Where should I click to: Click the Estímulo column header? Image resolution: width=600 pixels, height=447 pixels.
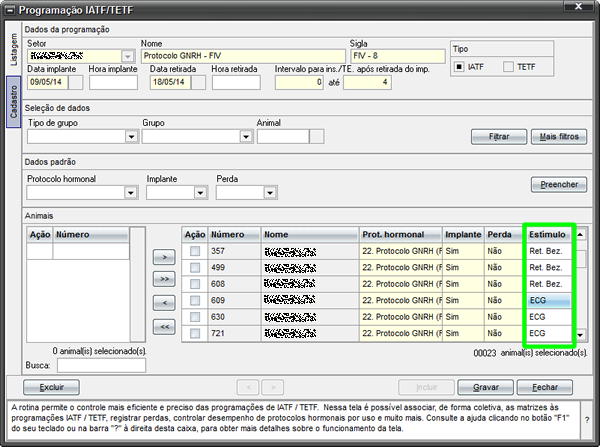(x=548, y=235)
